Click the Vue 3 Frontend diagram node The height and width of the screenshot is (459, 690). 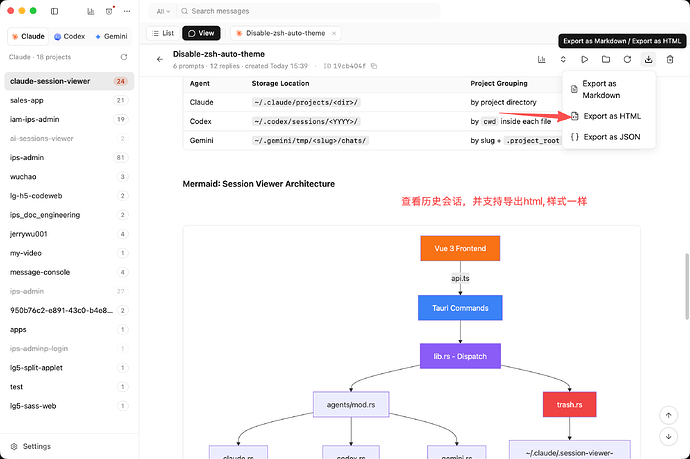click(460, 248)
